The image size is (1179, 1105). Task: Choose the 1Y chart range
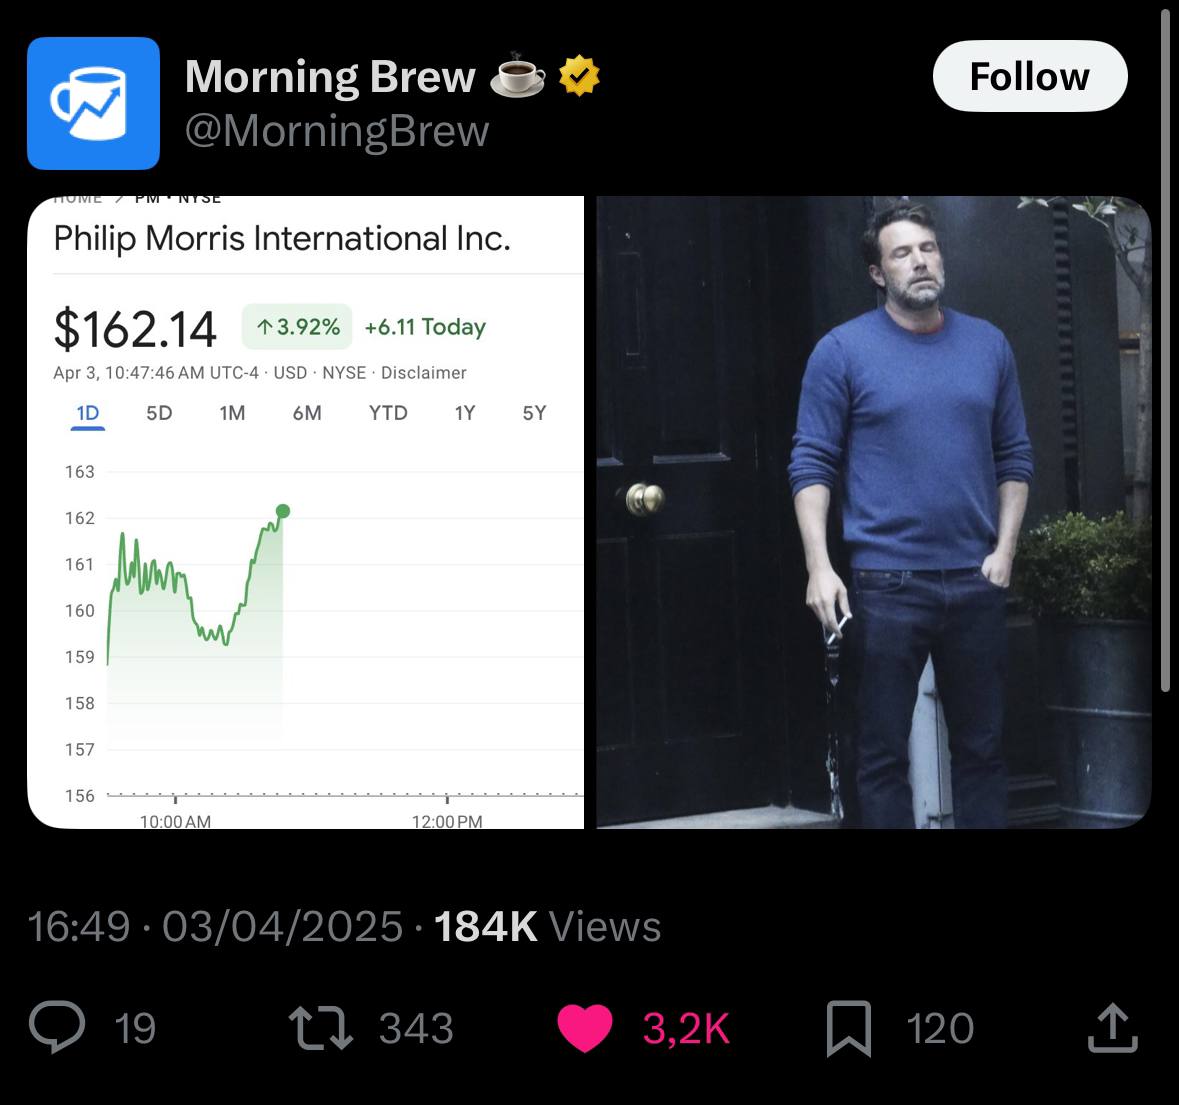click(464, 413)
